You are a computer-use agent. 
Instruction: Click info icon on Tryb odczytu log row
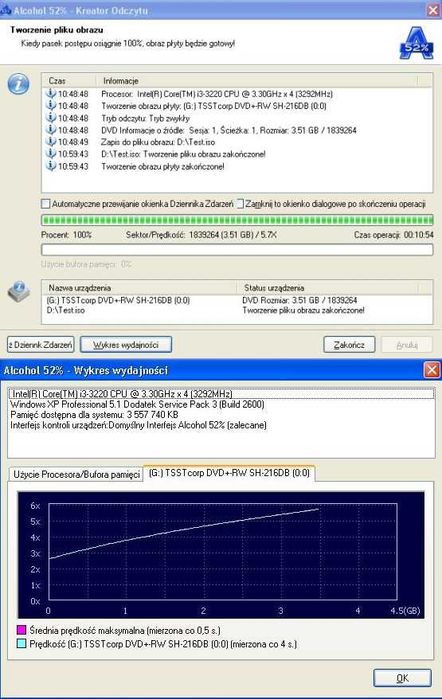[x=51, y=118]
